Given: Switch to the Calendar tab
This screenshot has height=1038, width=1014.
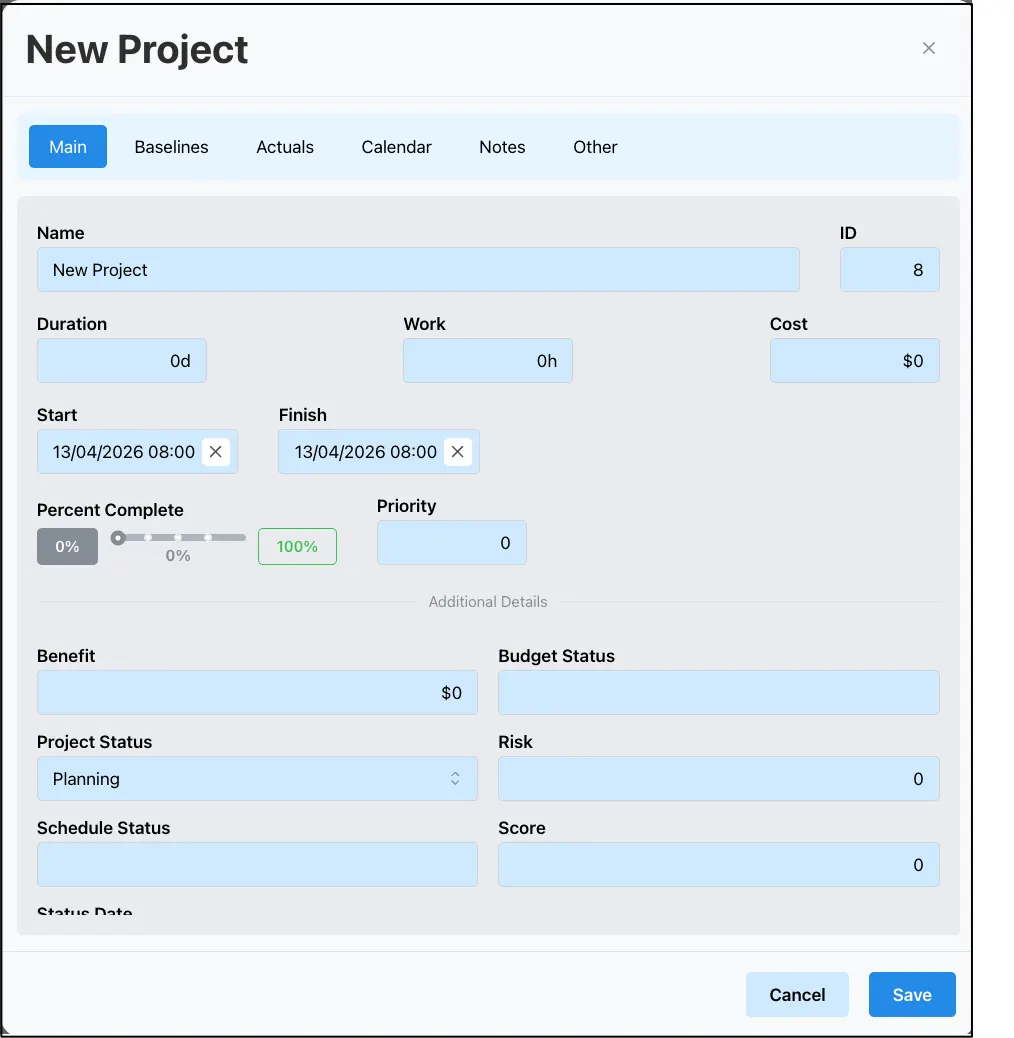Looking at the screenshot, I should pos(396,146).
